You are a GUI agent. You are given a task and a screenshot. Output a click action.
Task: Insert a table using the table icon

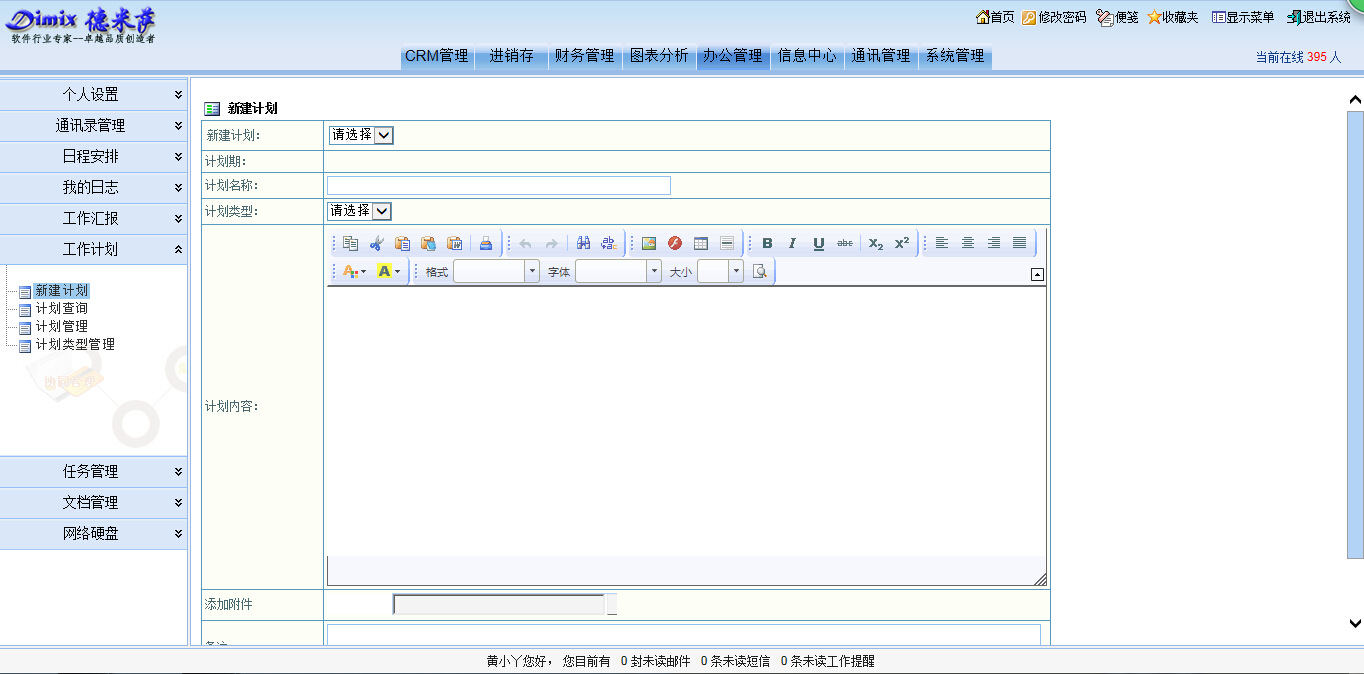(x=701, y=243)
